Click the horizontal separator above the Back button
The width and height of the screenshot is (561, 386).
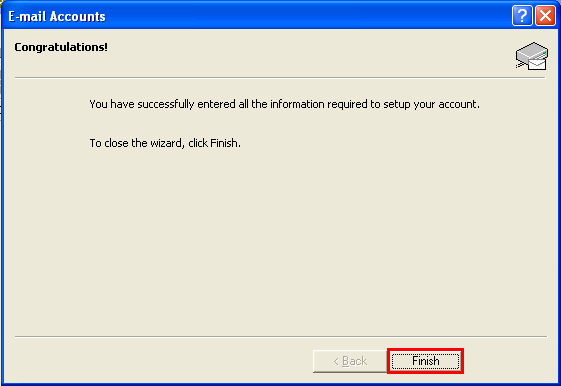[281, 336]
